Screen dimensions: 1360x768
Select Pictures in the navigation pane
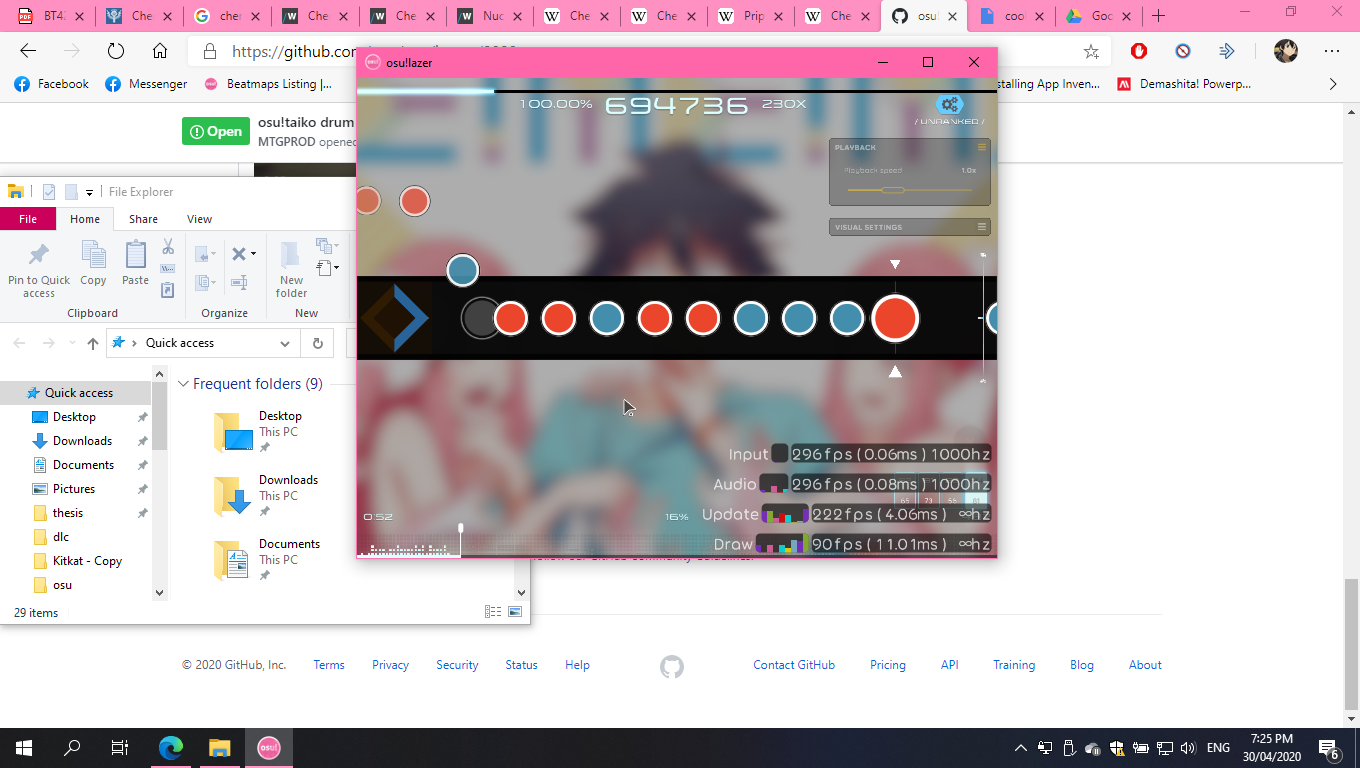(x=74, y=489)
